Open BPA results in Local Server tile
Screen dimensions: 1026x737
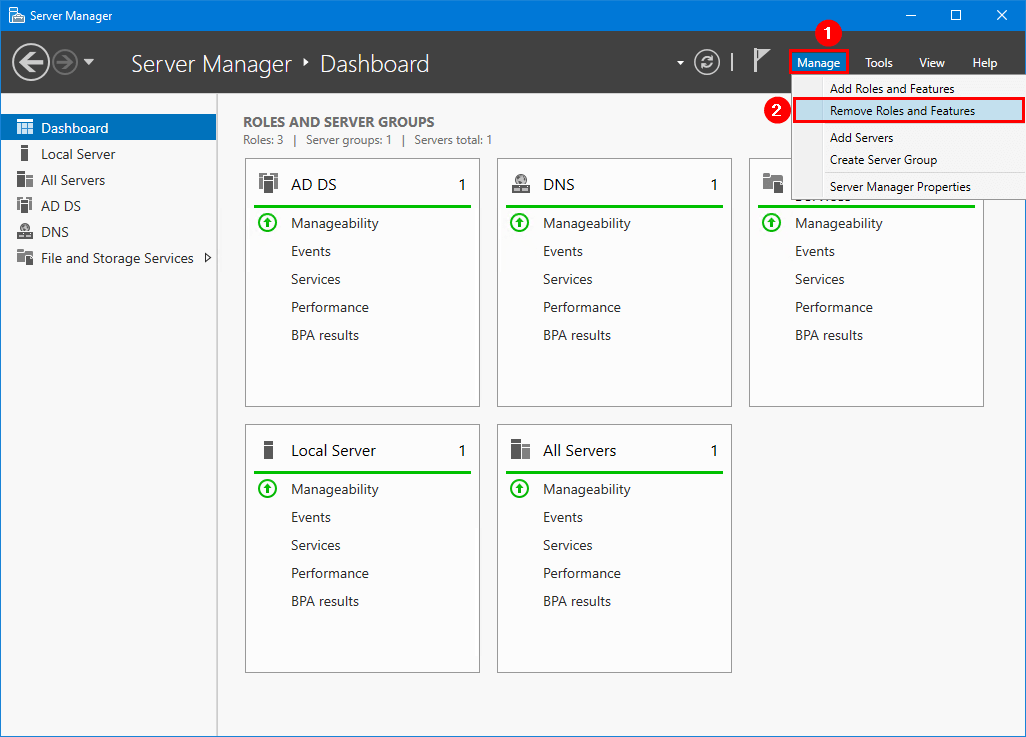(x=325, y=601)
